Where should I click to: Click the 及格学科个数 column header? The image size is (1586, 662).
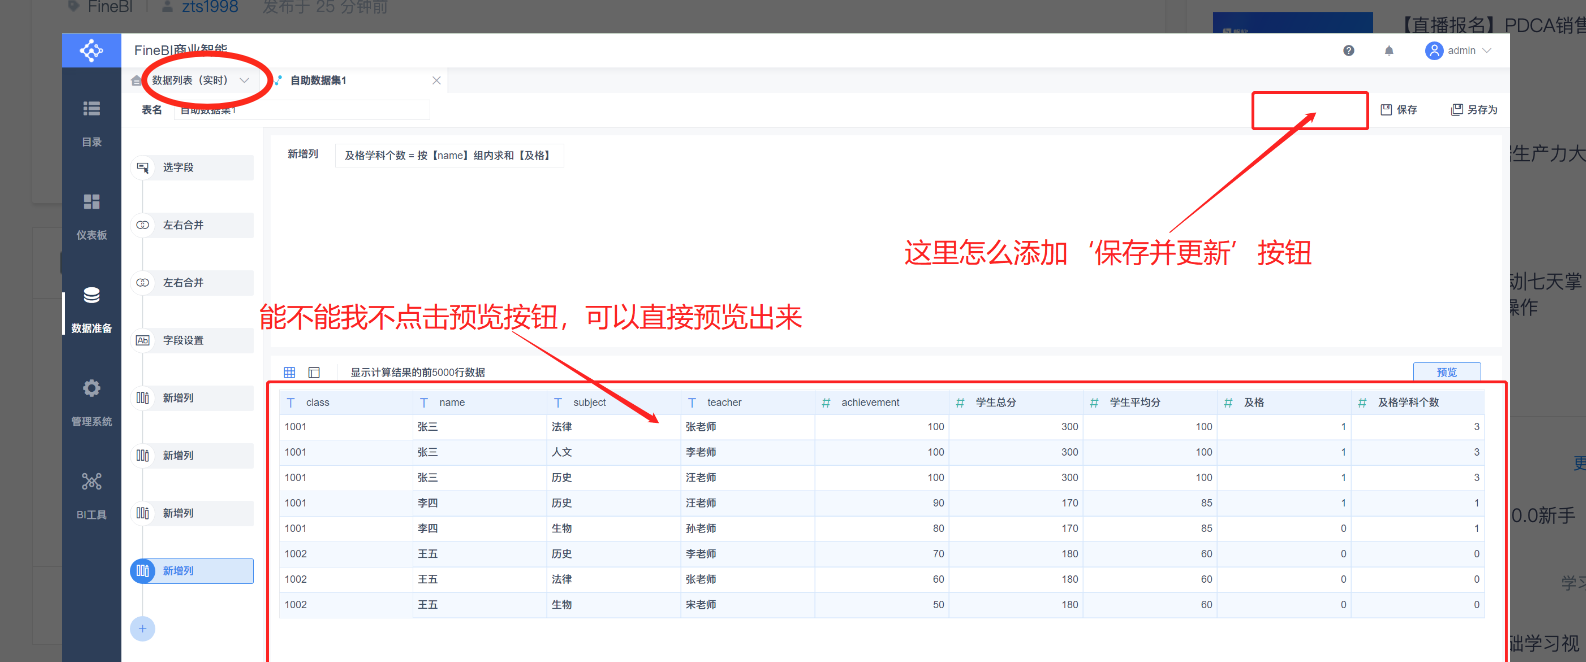point(1418,403)
